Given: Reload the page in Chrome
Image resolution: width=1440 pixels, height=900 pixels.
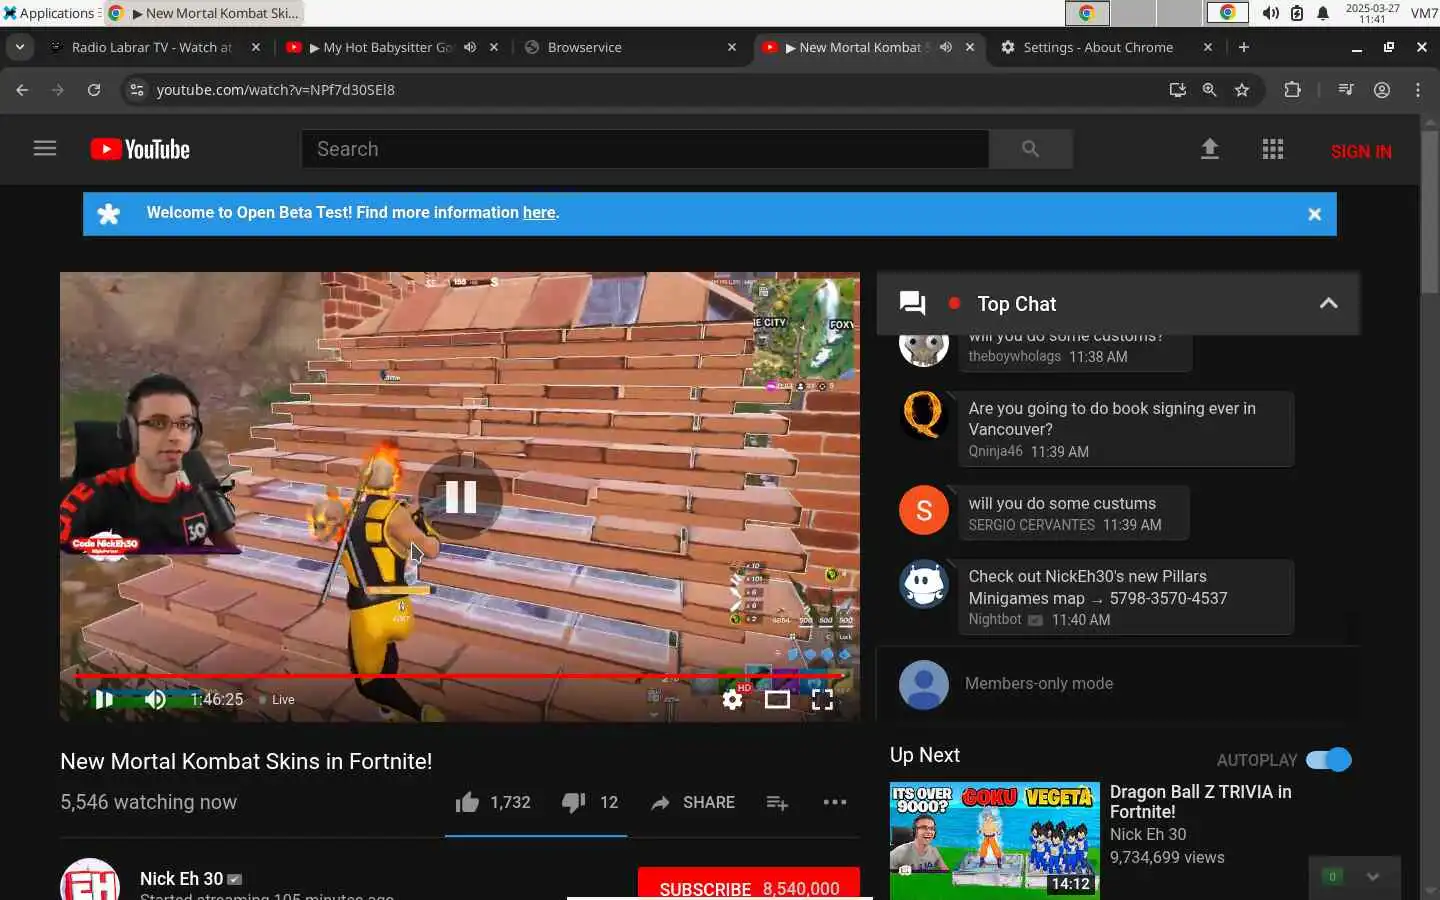Looking at the screenshot, I should (94, 90).
